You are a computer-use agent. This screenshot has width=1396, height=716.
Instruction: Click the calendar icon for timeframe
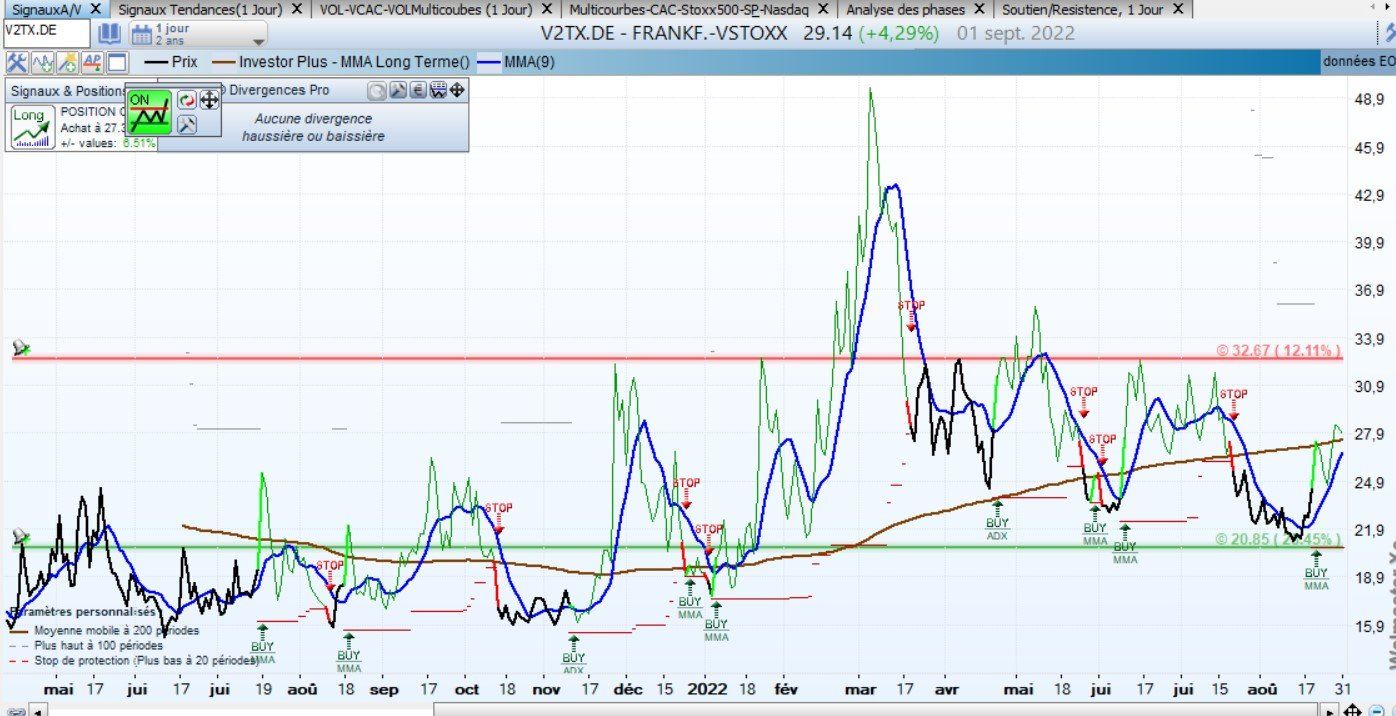[x=141, y=34]
